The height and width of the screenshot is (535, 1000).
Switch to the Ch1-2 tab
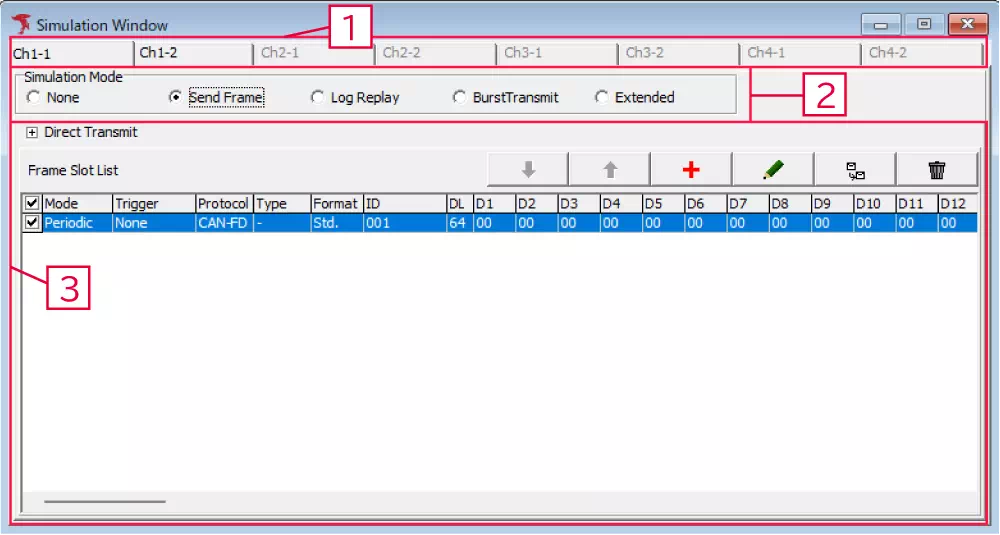tap(193, 53)
